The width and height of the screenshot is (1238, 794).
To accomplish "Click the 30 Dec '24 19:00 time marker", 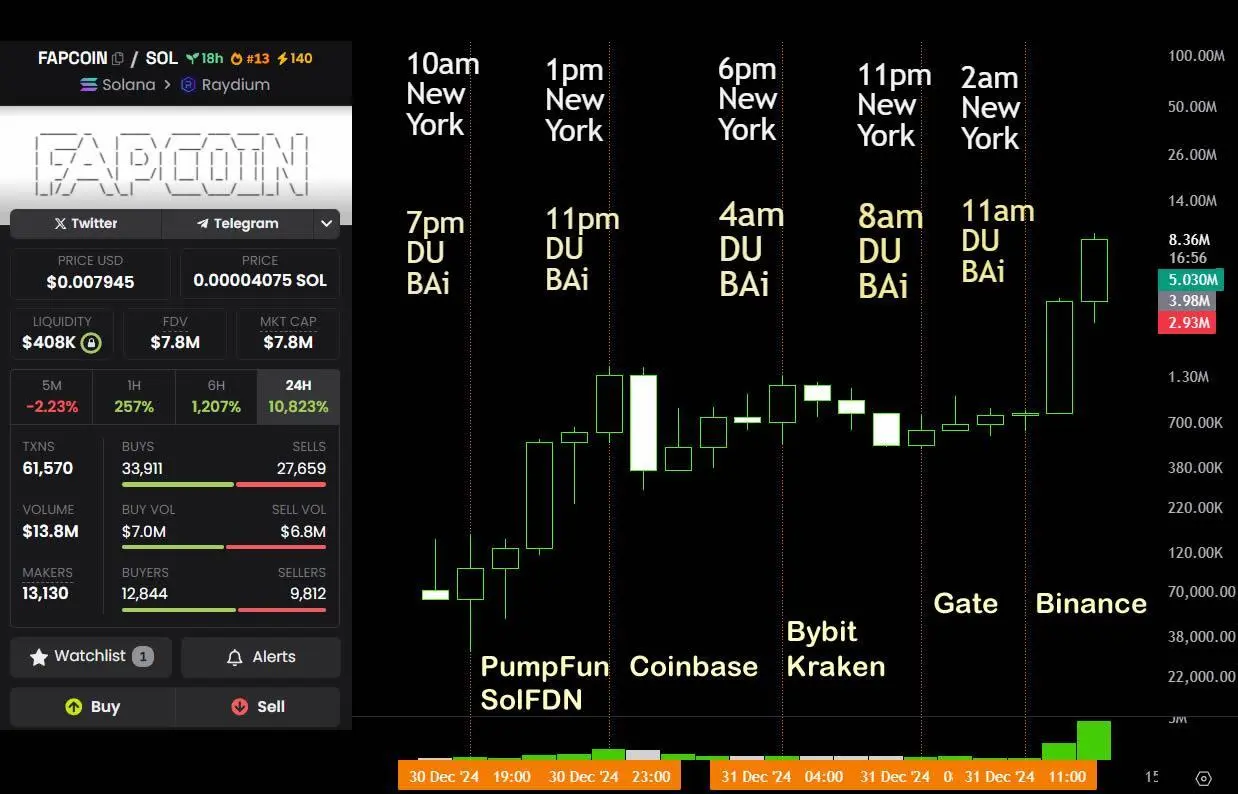I will click(470, 776).
